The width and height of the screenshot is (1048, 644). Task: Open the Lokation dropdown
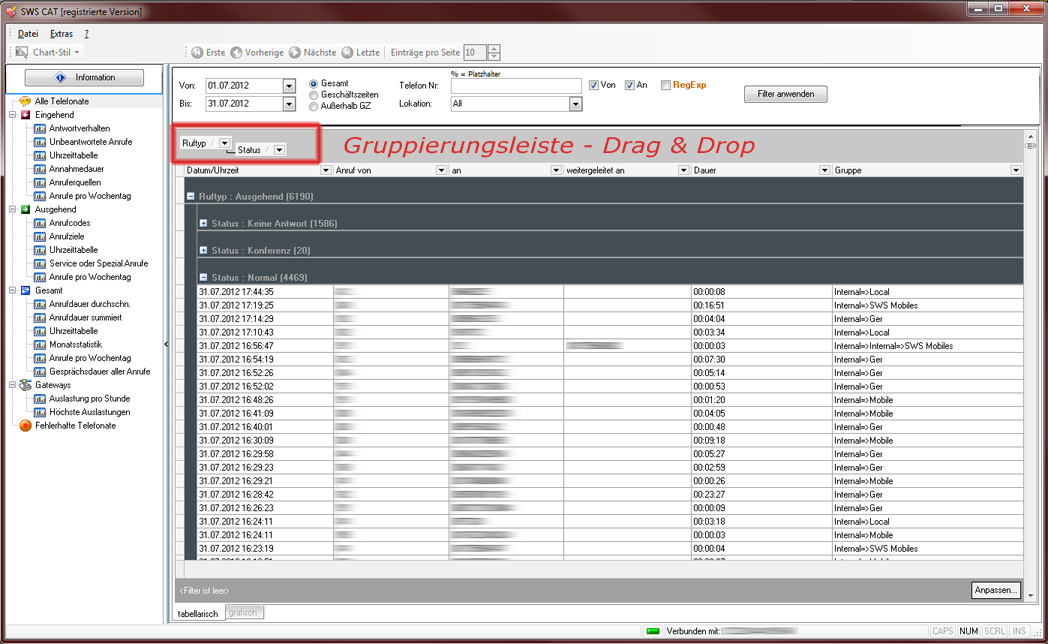coord(575,104)
